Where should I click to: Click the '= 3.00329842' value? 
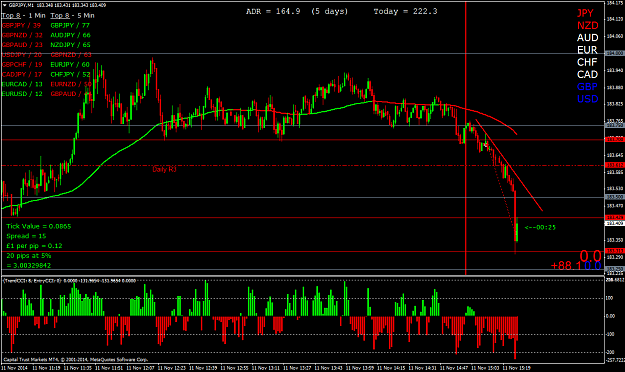click(x=29, y=266)
